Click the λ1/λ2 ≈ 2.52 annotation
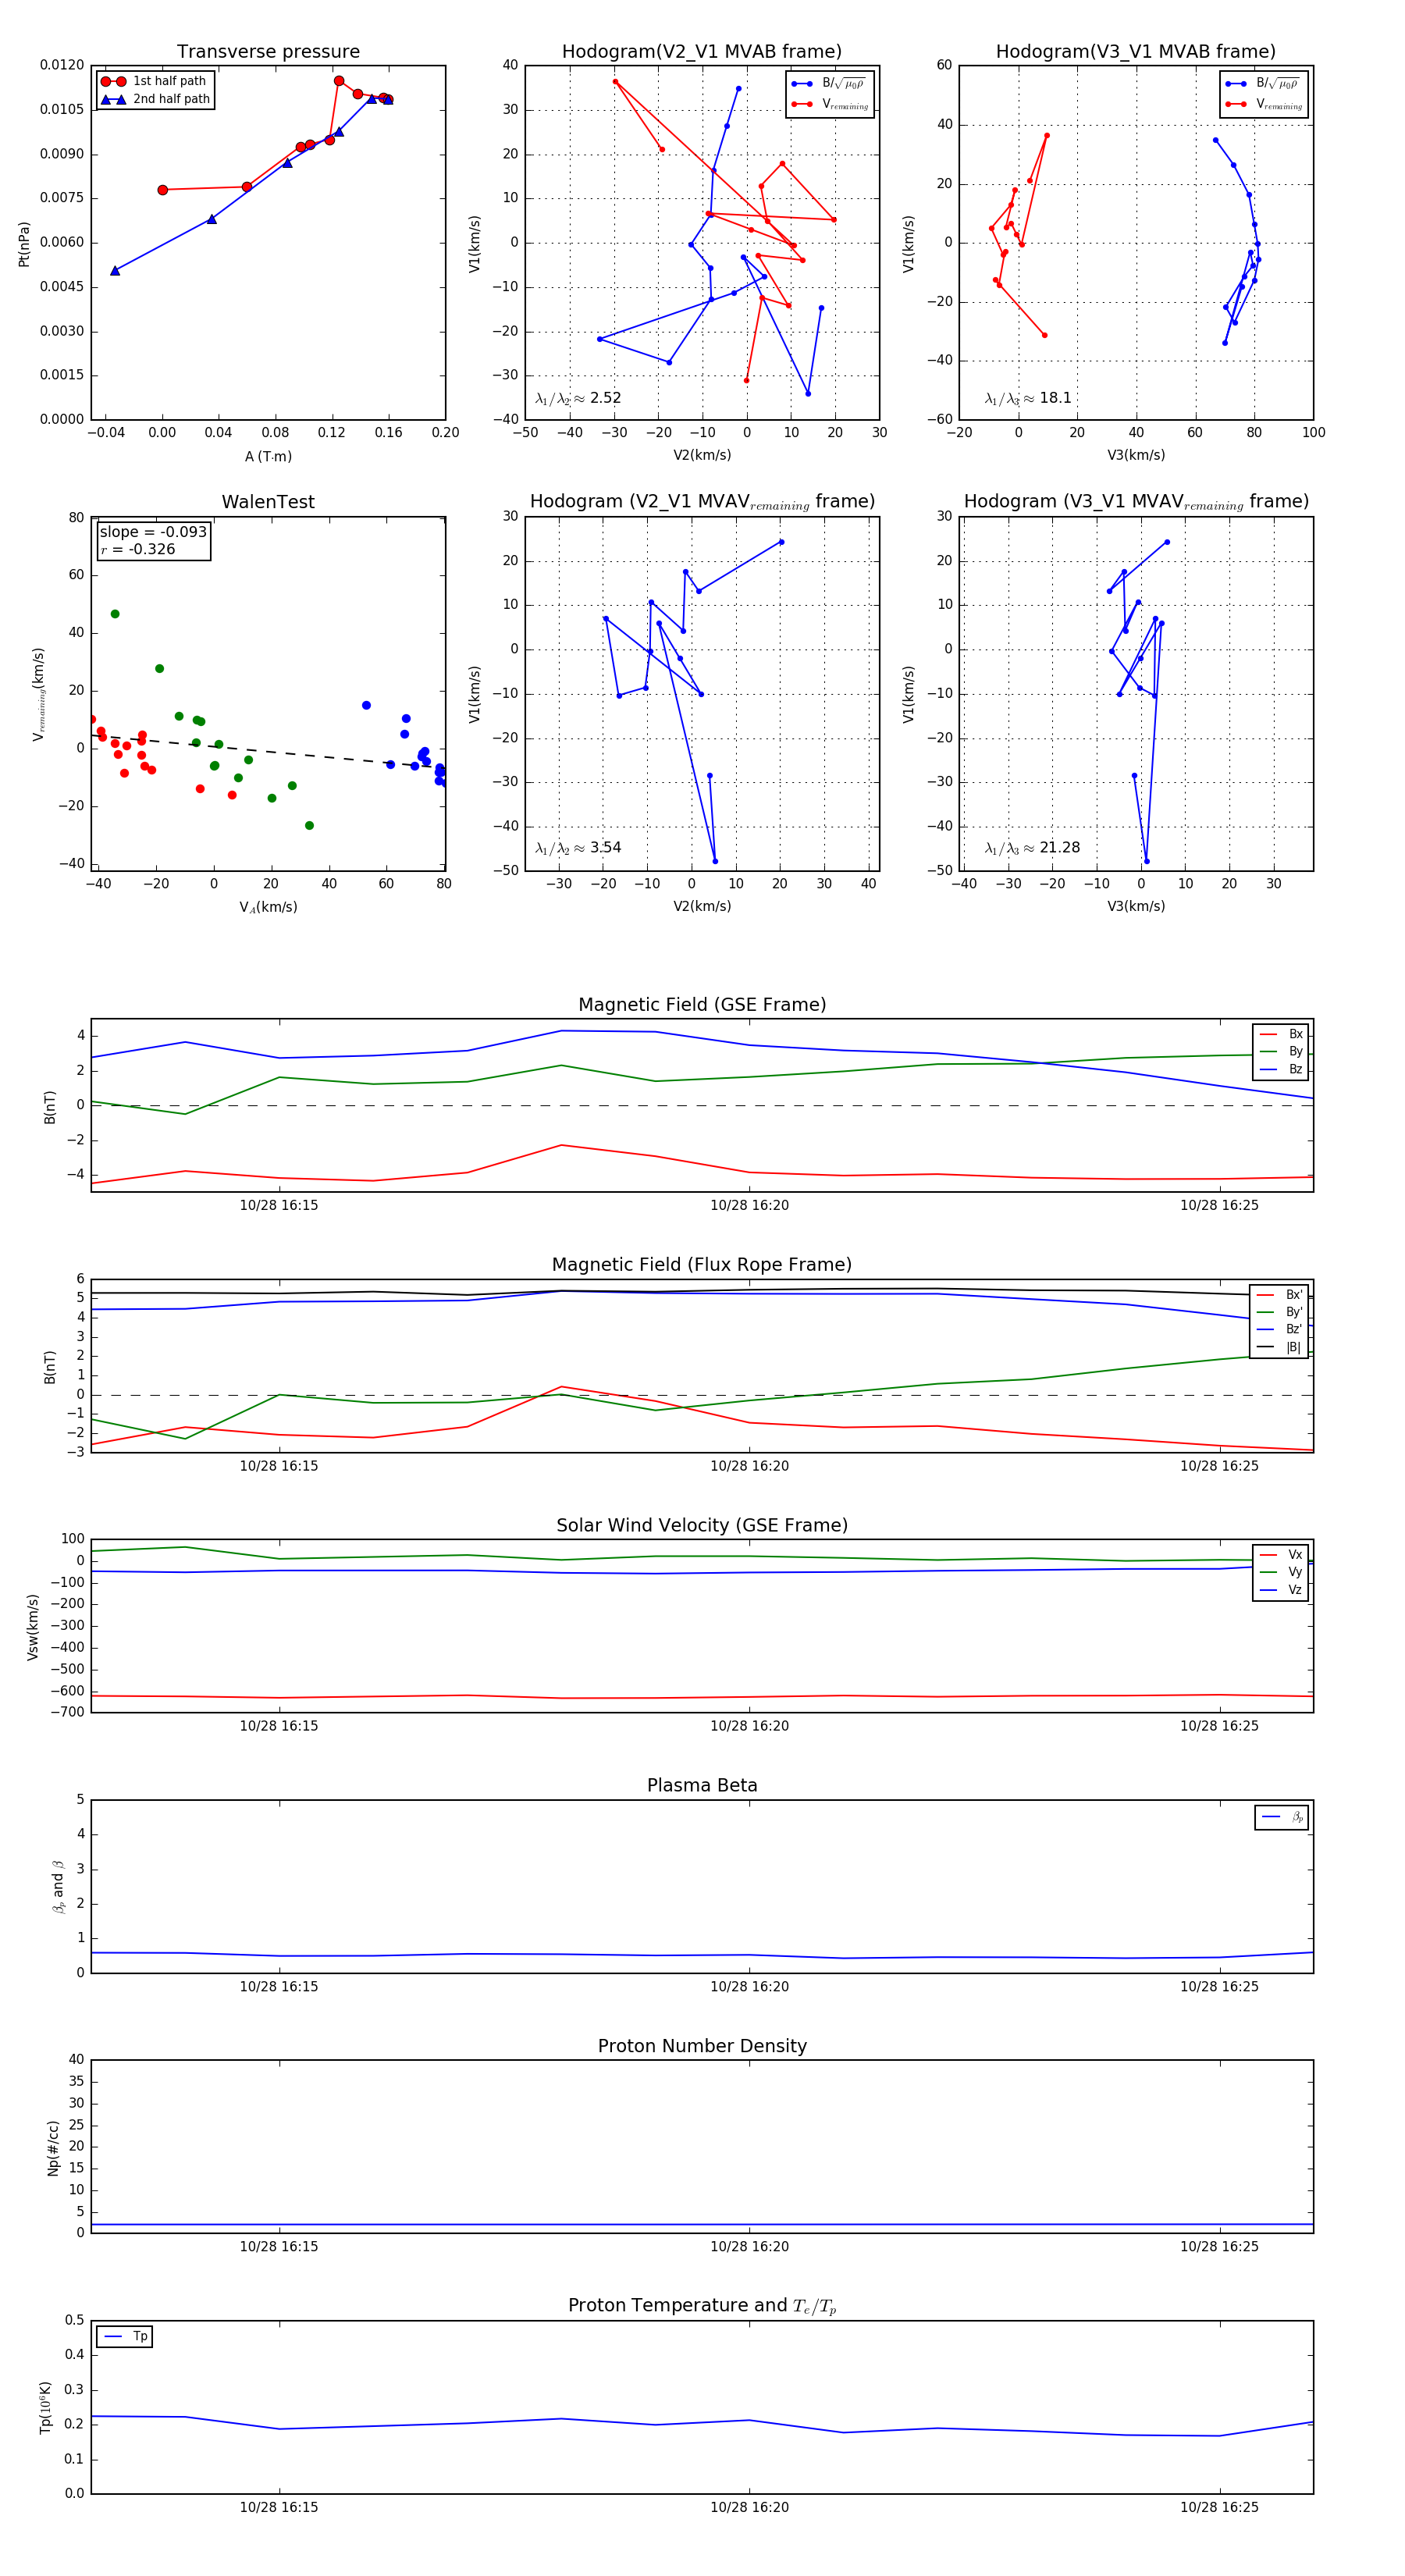Image resolution: width=1405 pixels, height=2576 pixels. (578, 398)
